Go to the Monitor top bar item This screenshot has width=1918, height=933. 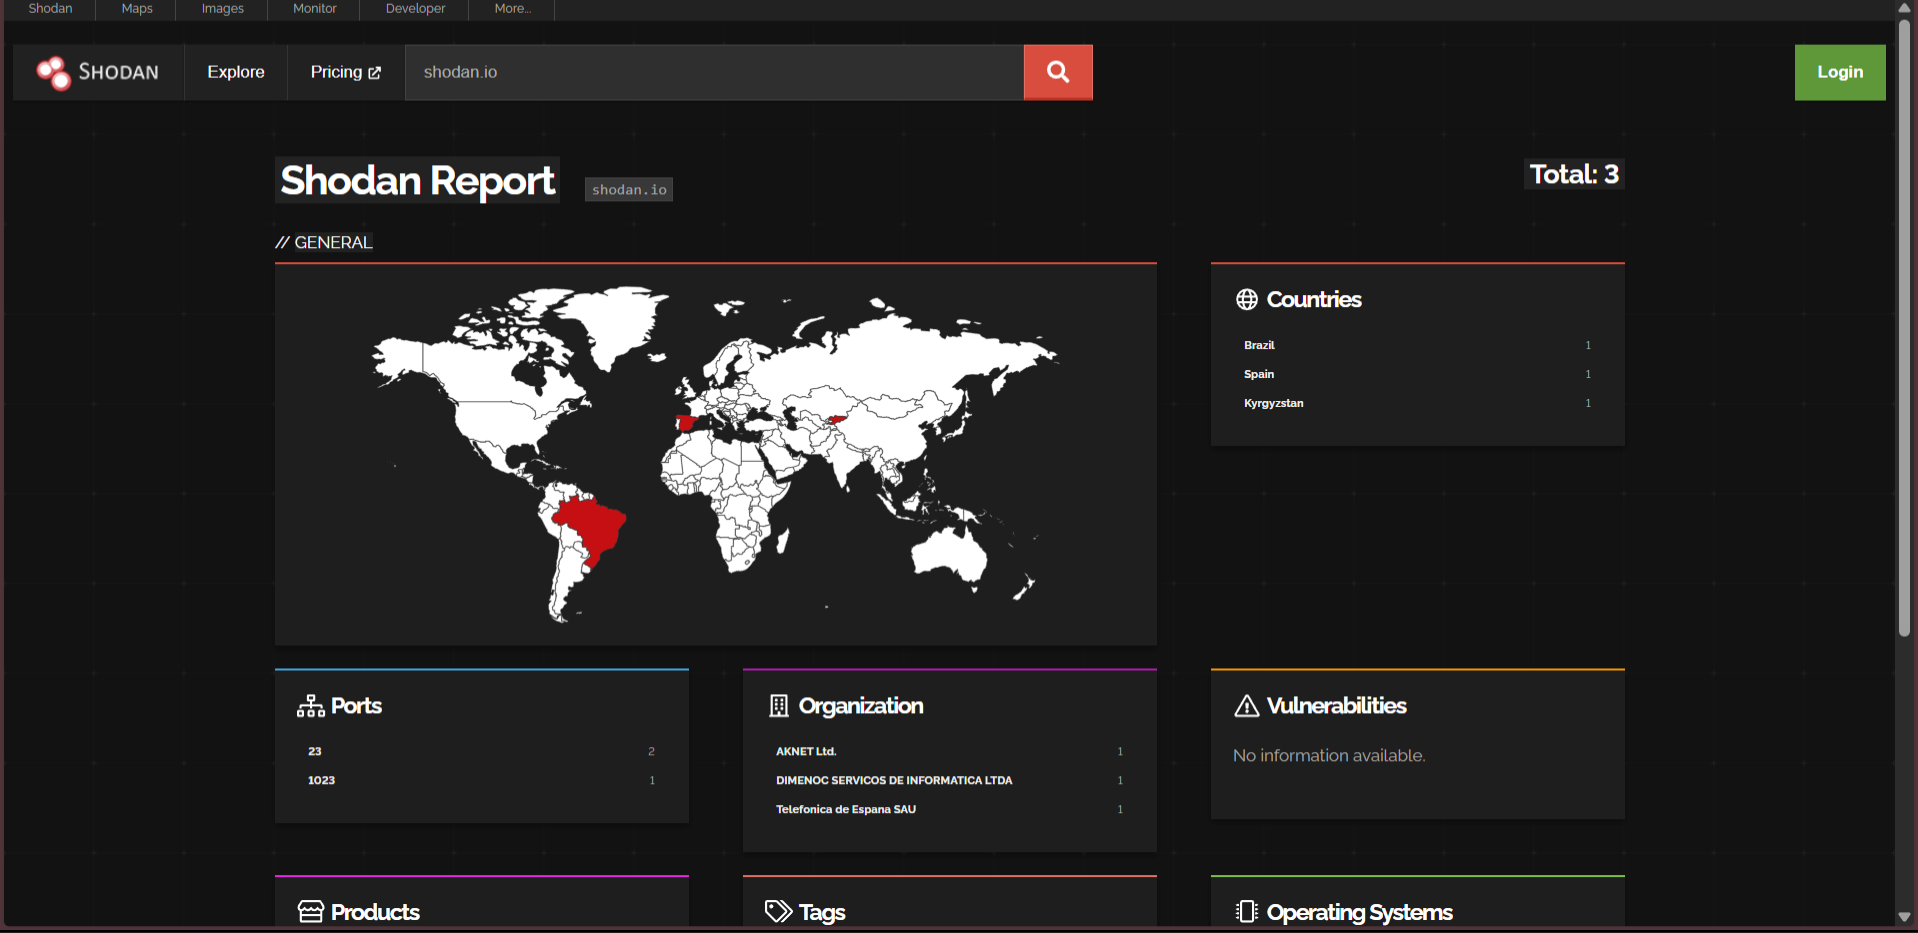[x=314, y=9]
